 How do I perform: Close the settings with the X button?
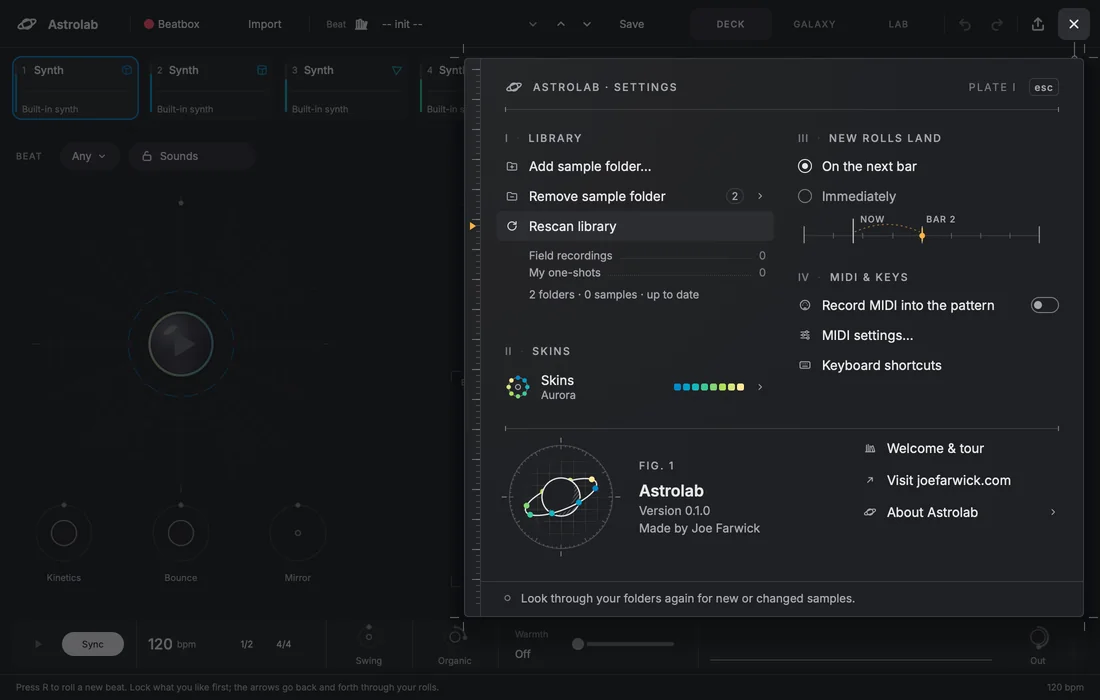[x=1073, y=24]
